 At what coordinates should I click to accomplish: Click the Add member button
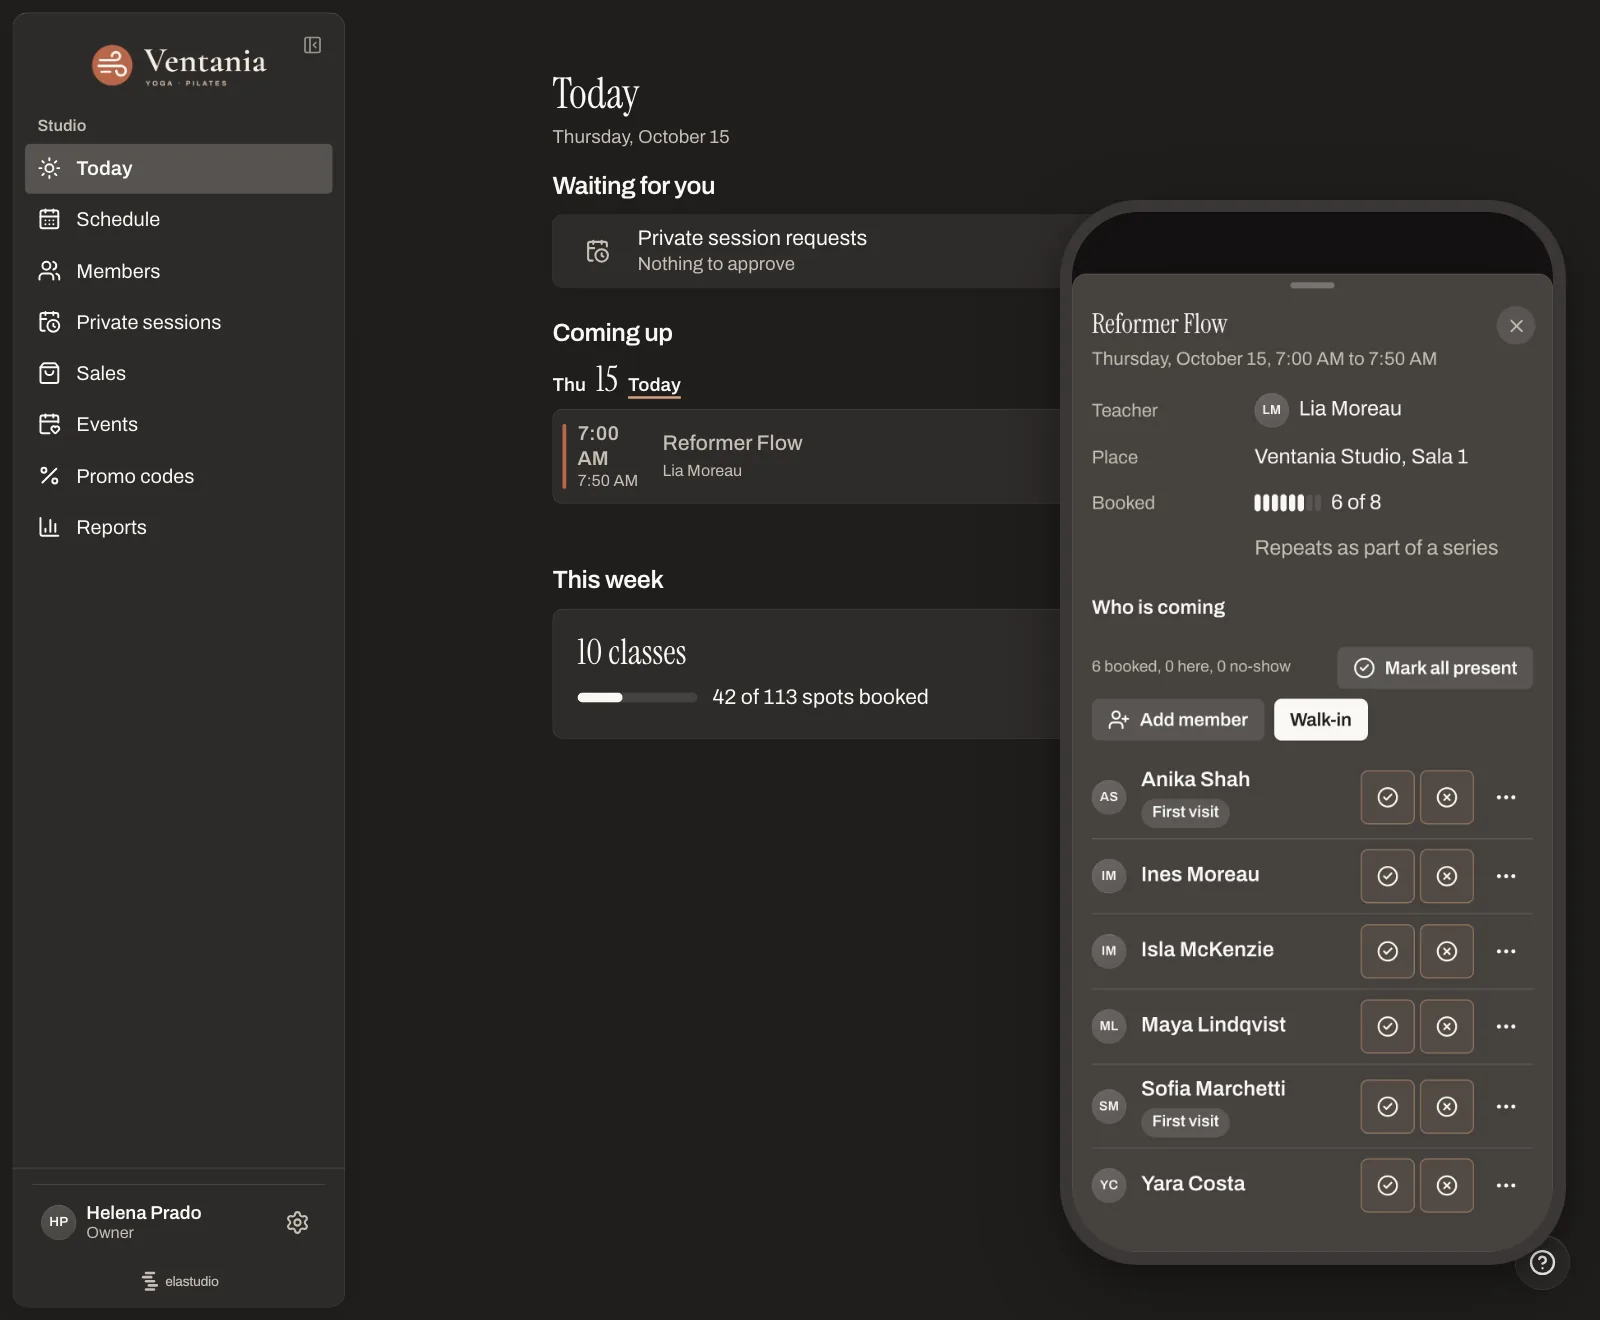pyautogui.click(x=1178, y=720)
